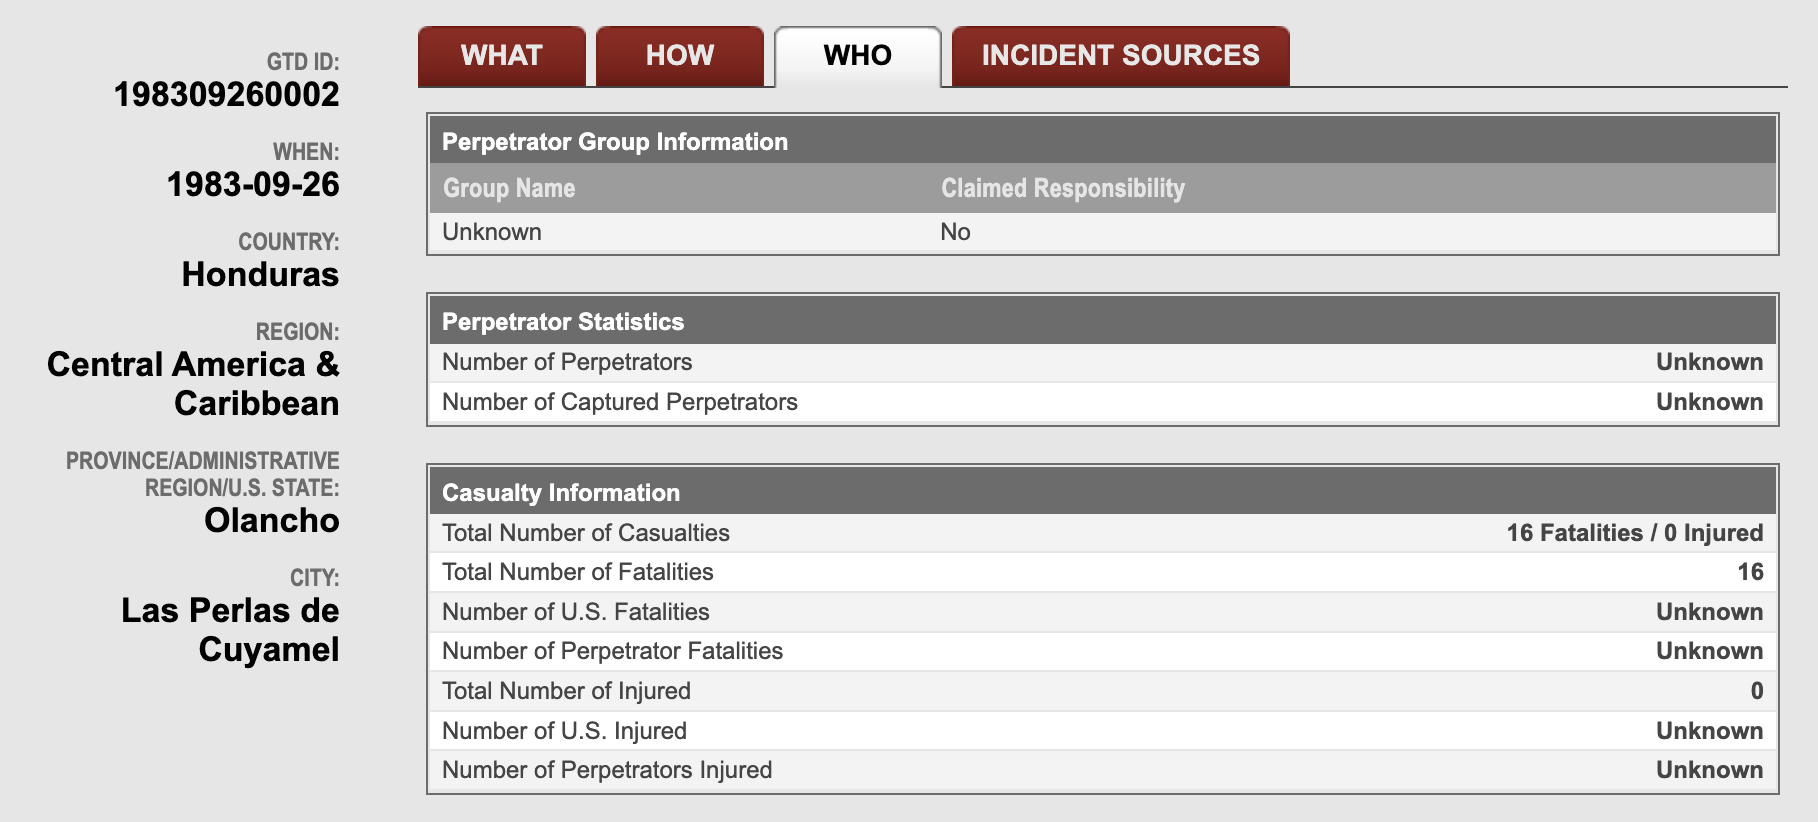Click the Group Name column header

coord(509,188)
